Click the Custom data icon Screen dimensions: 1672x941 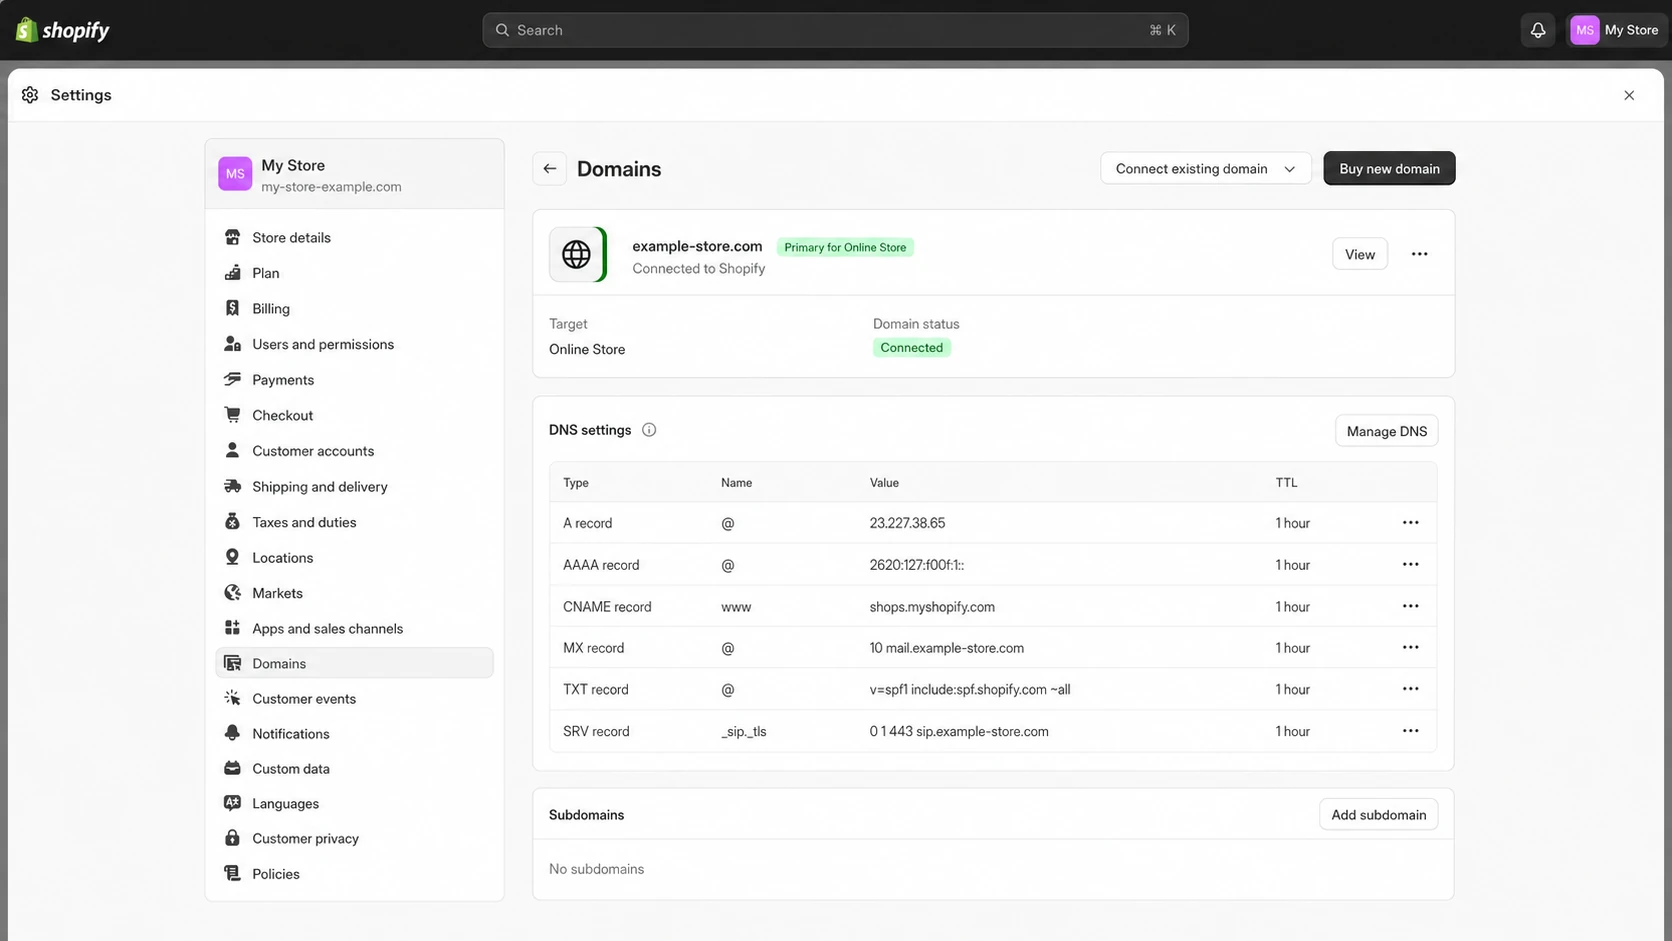tap(232, 768)
